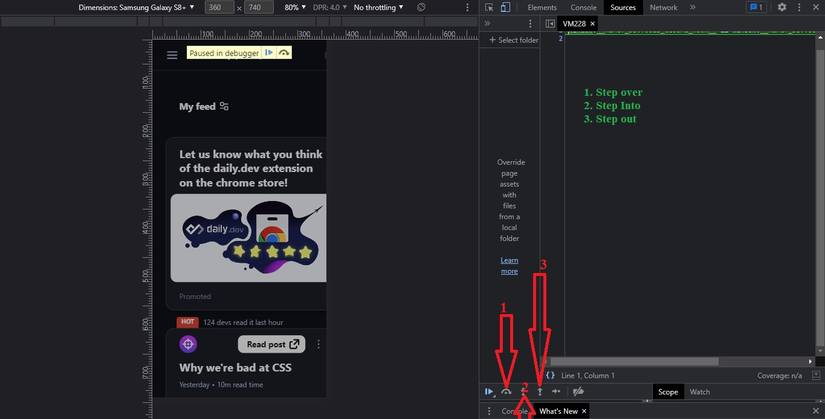Open the hamburger menu on daily.dev
The height and width of the screenshot is (419, 825).
(x=172, y=55)
